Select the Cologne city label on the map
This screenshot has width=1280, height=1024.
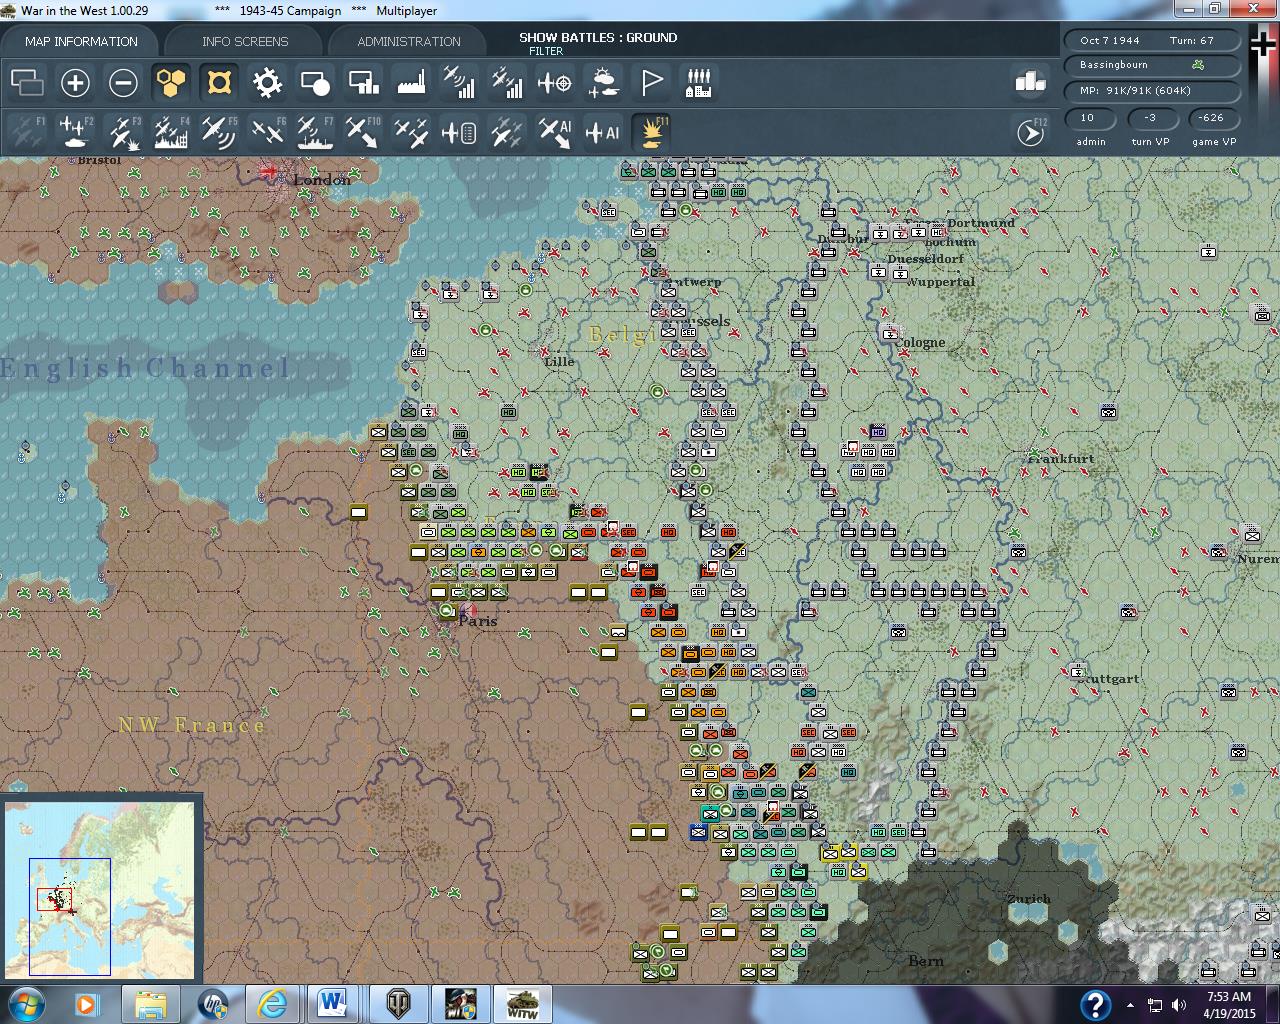[x=919, y=342]
